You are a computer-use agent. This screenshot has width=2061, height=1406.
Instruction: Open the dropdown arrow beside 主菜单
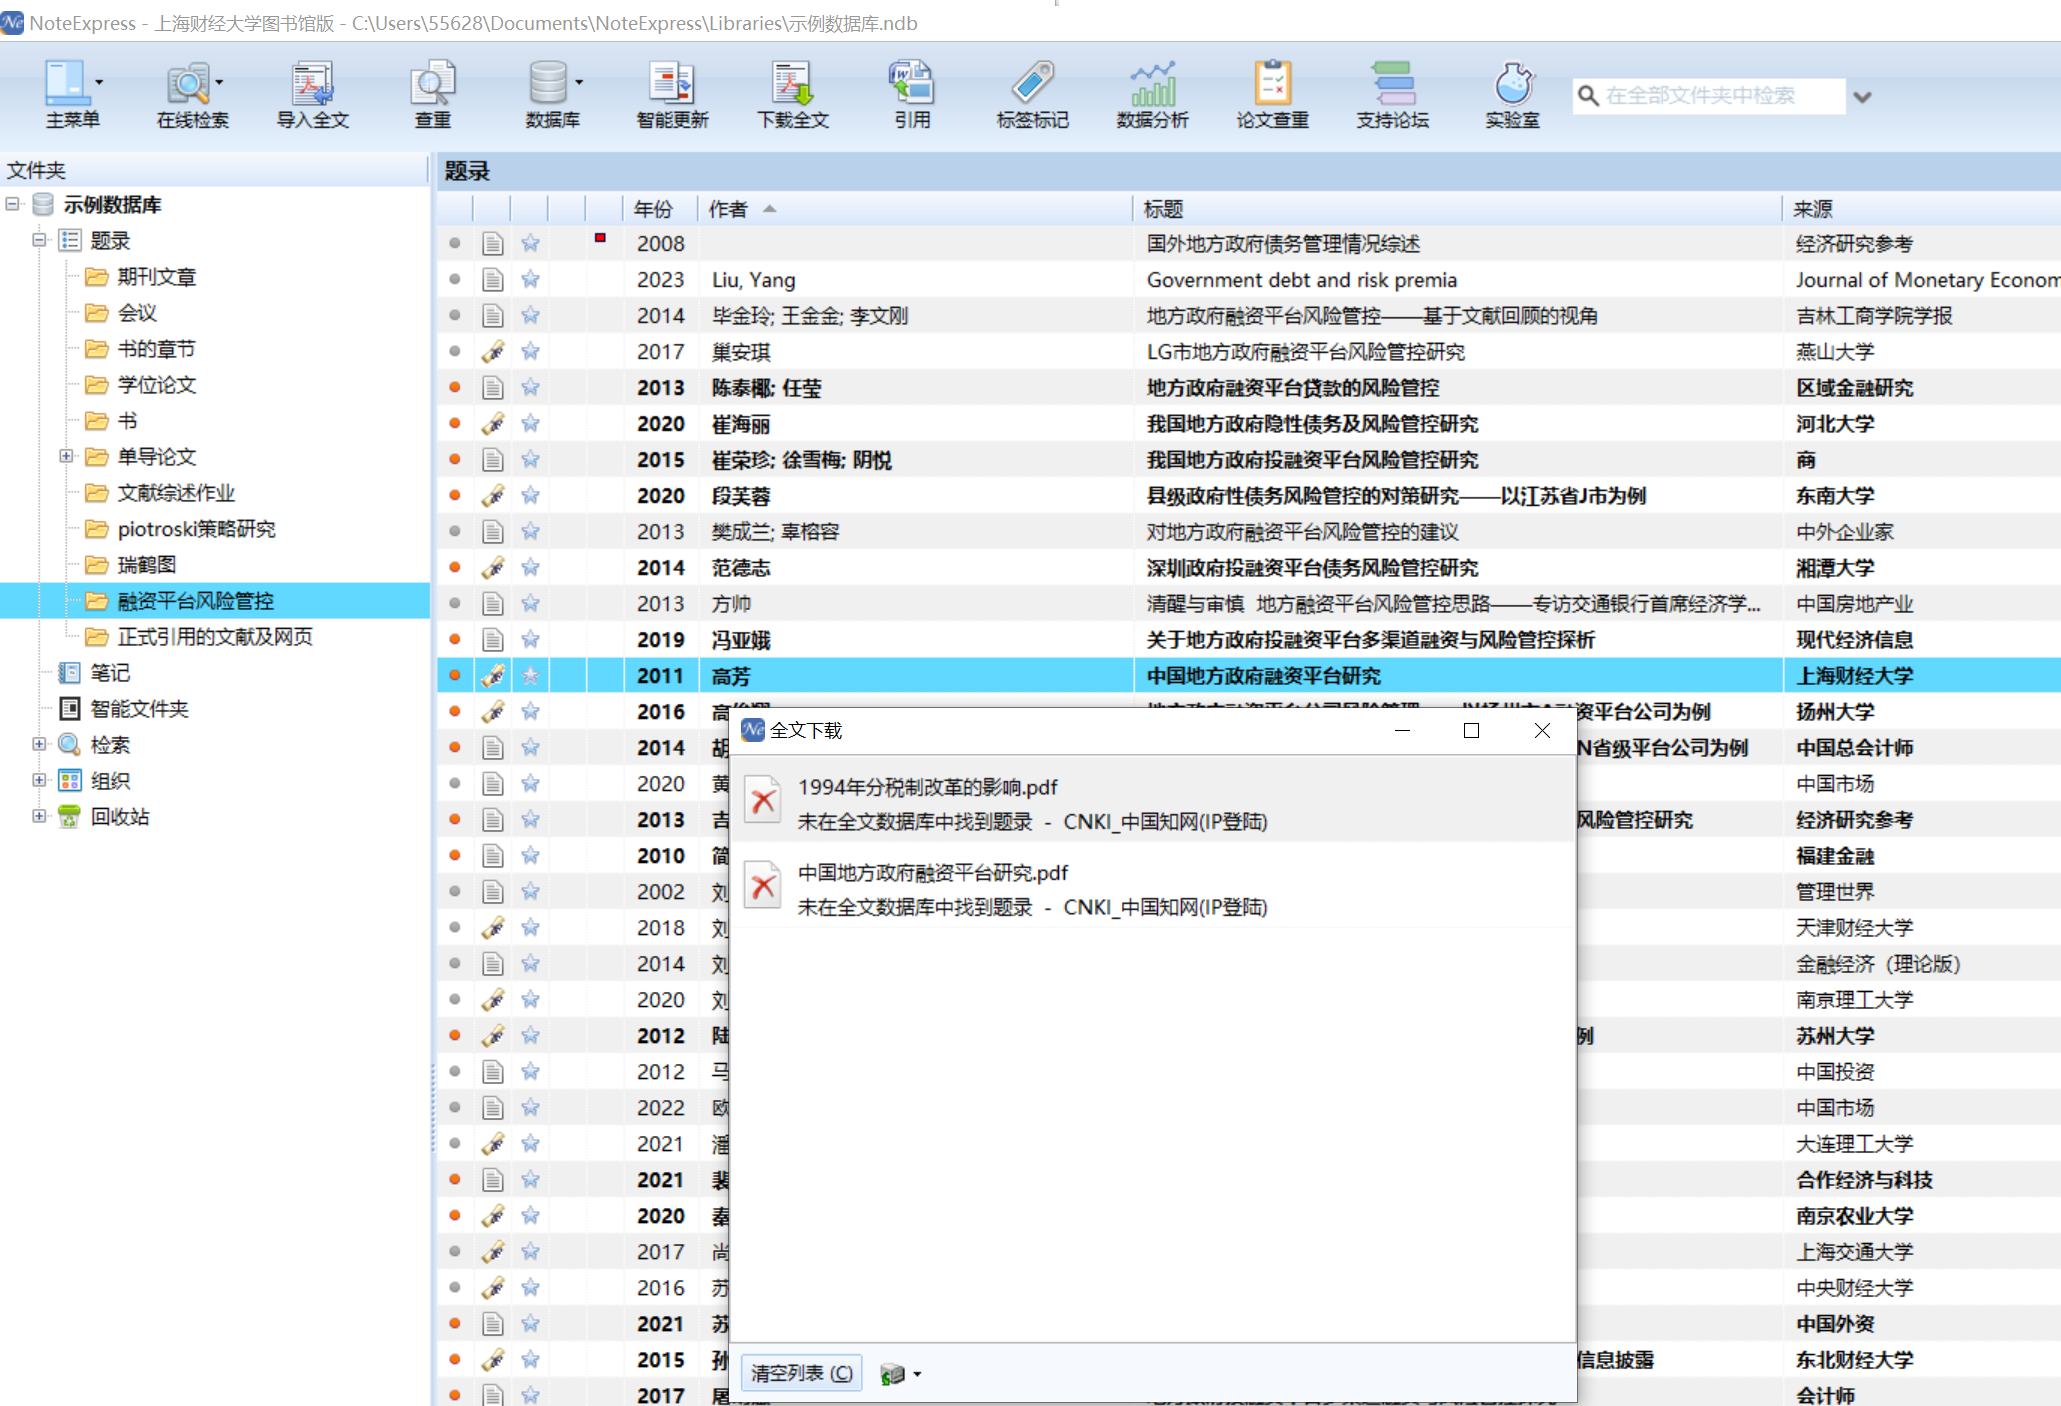coord(99,82)
